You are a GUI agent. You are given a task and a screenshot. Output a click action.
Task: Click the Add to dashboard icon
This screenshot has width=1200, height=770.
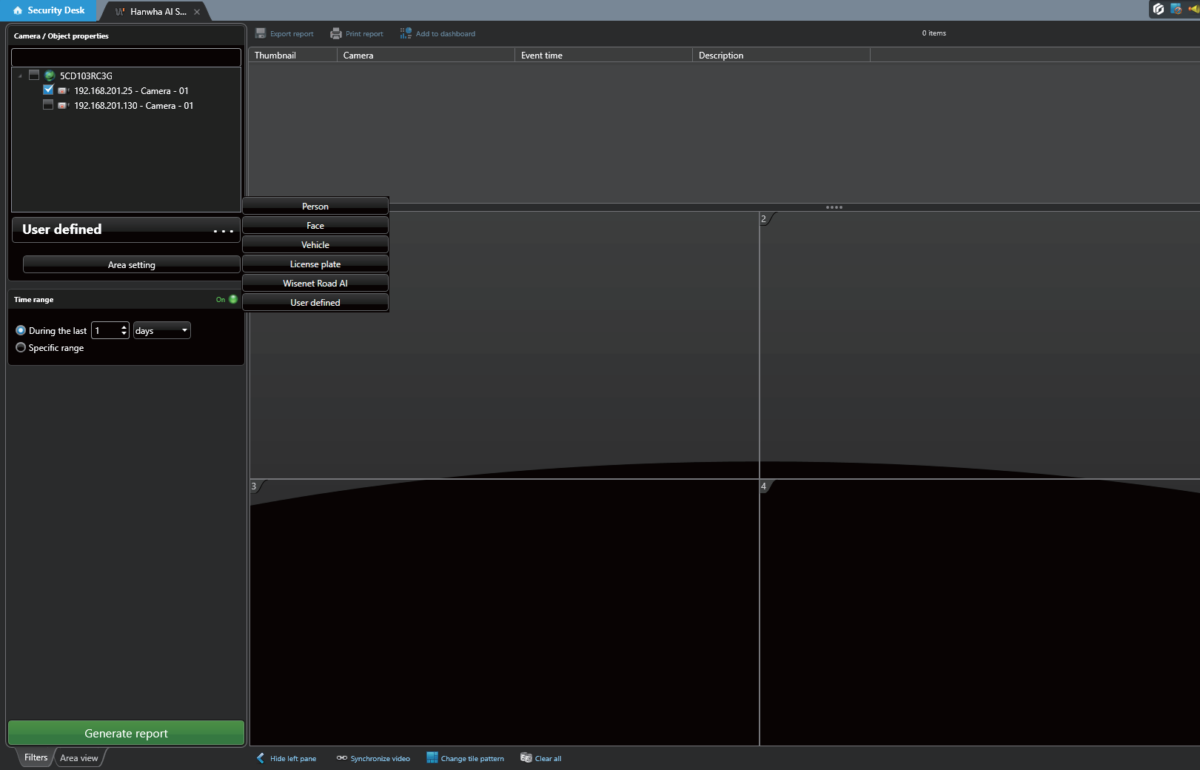(x=406, y=33)
